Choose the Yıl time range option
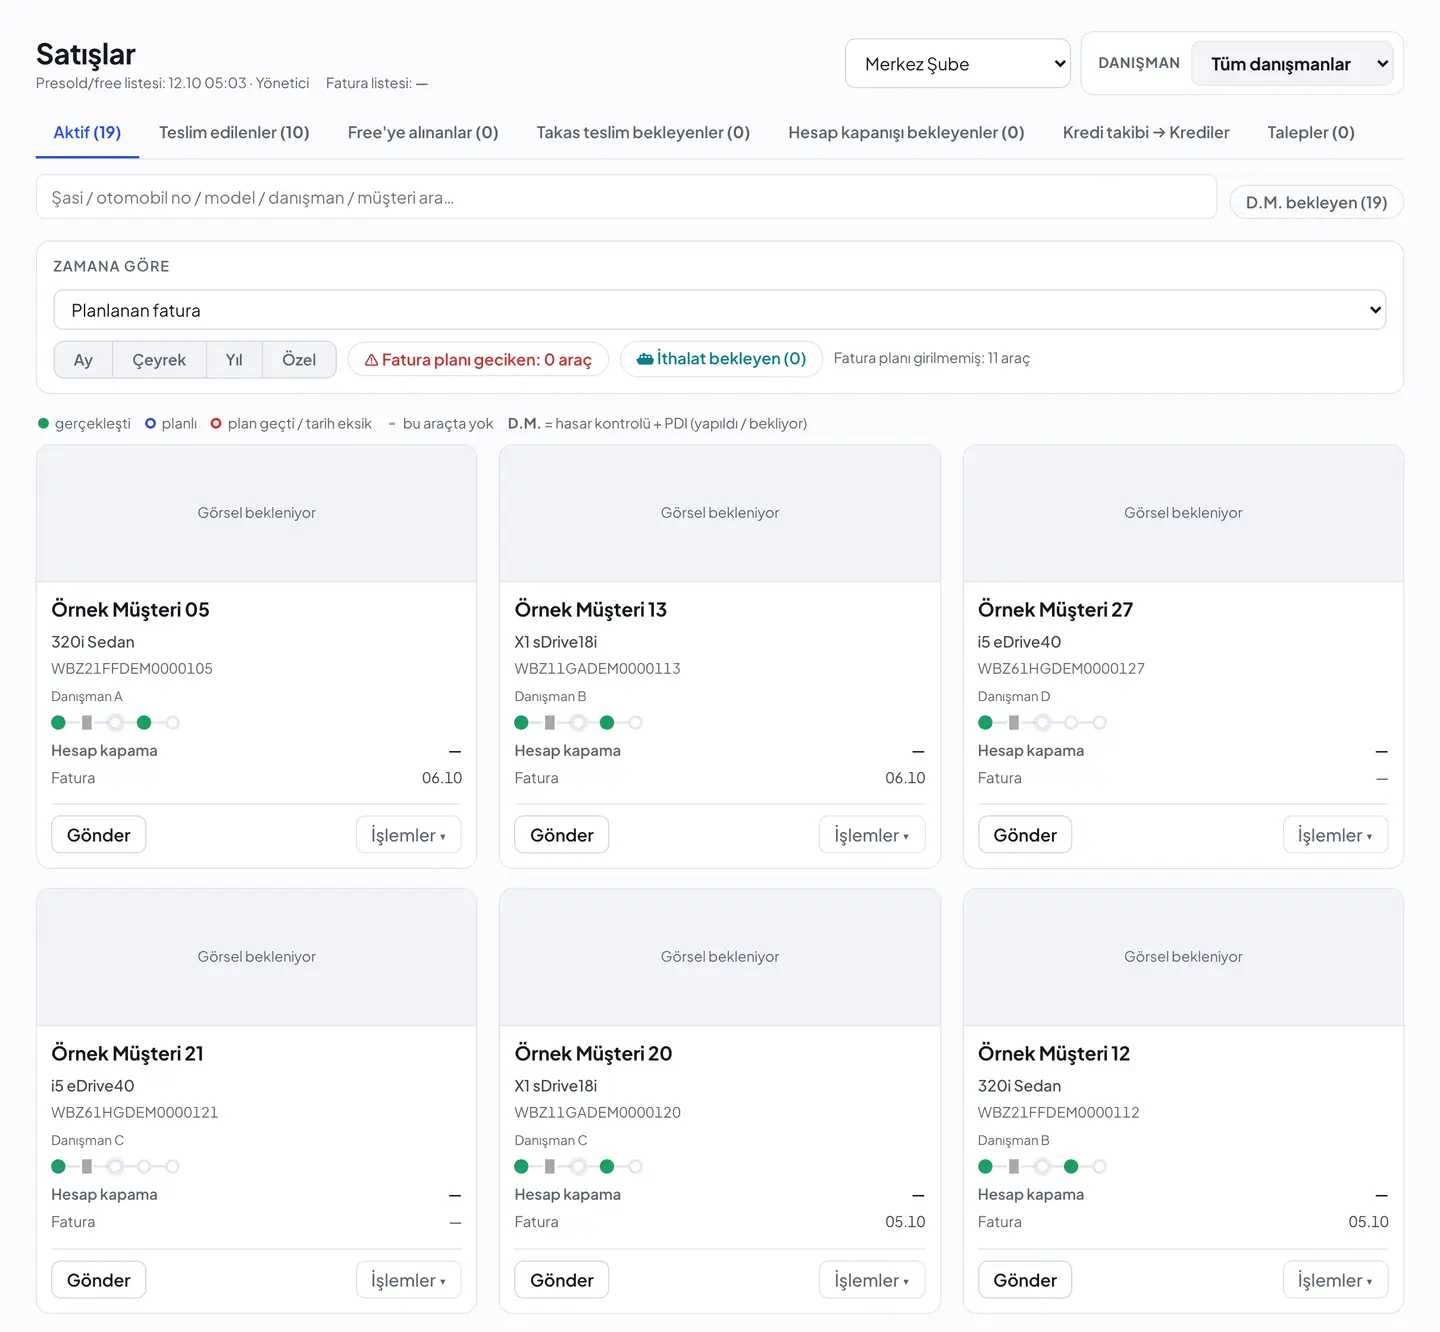Viewport: 1440px width, 1332px height. (x=234, y=360)
